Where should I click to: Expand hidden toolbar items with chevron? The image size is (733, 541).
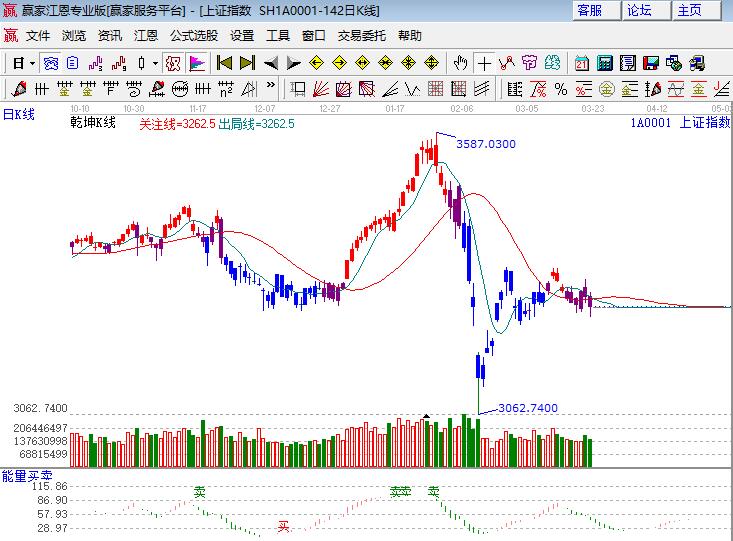(272, 89)
